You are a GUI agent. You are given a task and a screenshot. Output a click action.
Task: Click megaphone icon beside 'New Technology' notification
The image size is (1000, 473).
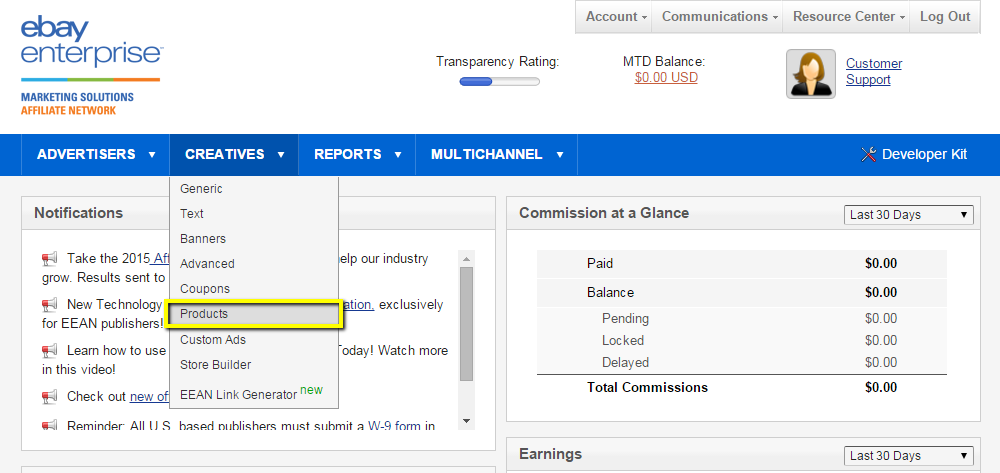tap(49, 305)
